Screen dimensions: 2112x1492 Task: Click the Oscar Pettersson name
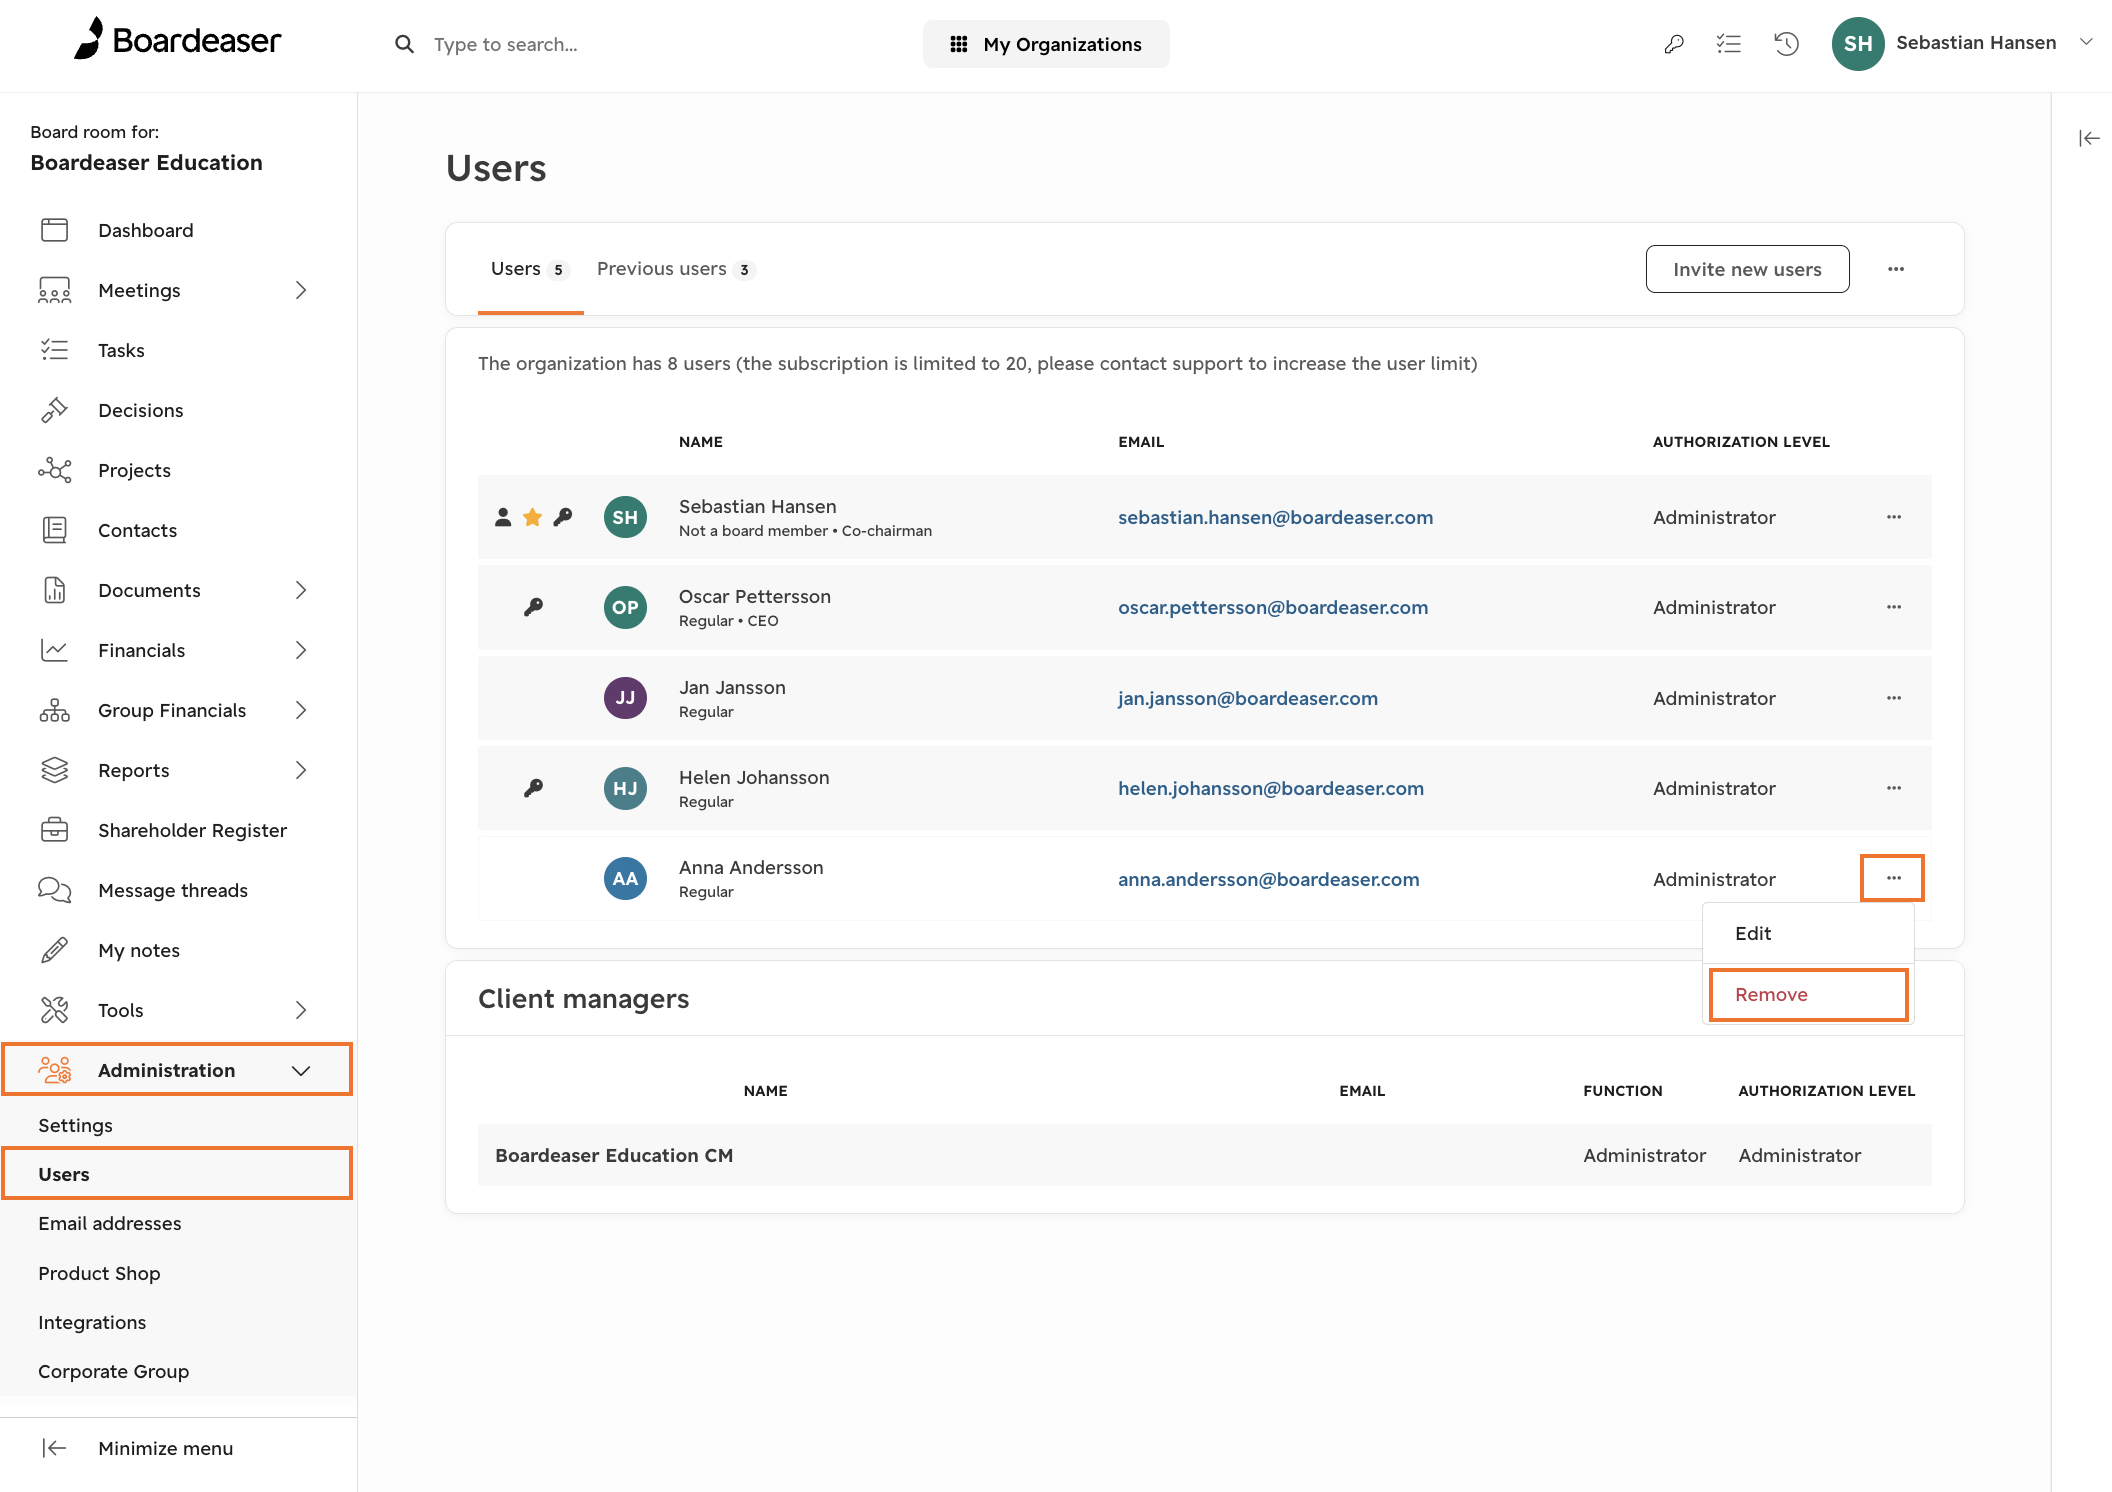click(x=755, y=596)
